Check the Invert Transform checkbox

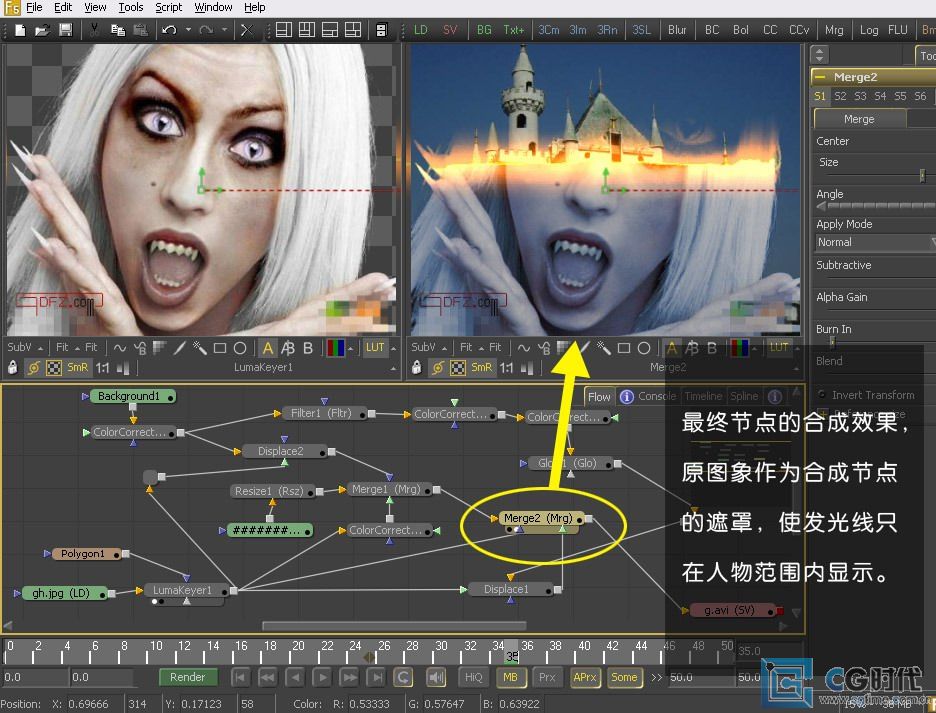822,395
